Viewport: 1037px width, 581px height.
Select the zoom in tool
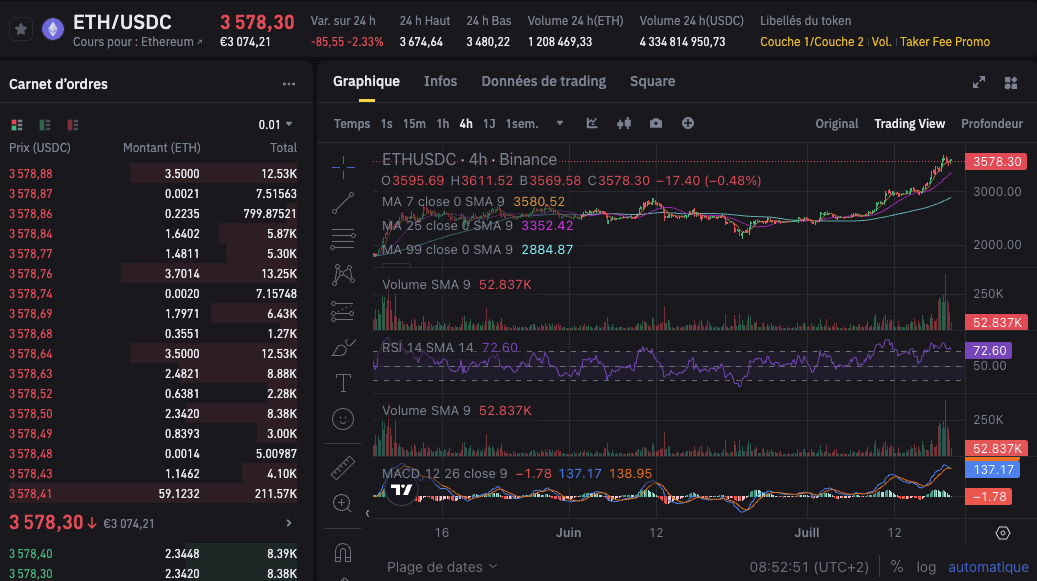tap(342, 504)
